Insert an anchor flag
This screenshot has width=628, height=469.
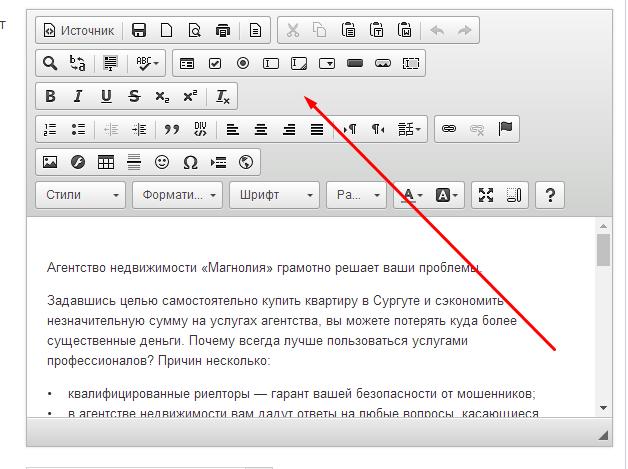tap(505, 129)
